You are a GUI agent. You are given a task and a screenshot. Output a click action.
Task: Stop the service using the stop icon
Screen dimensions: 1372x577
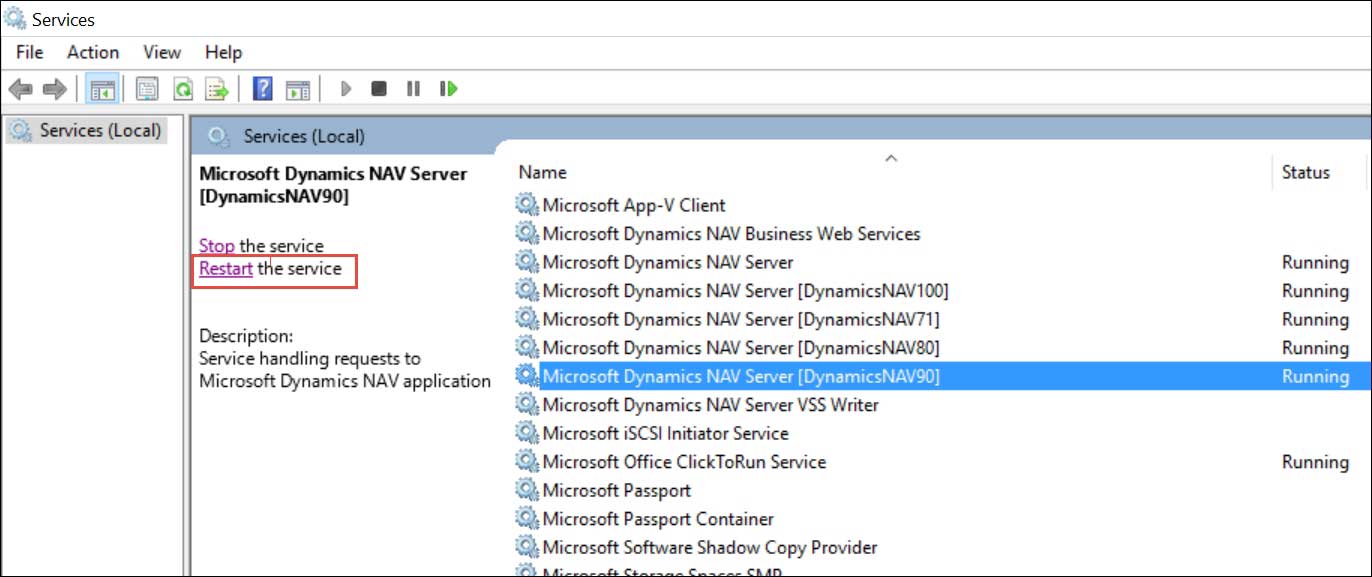pos(380,88)
